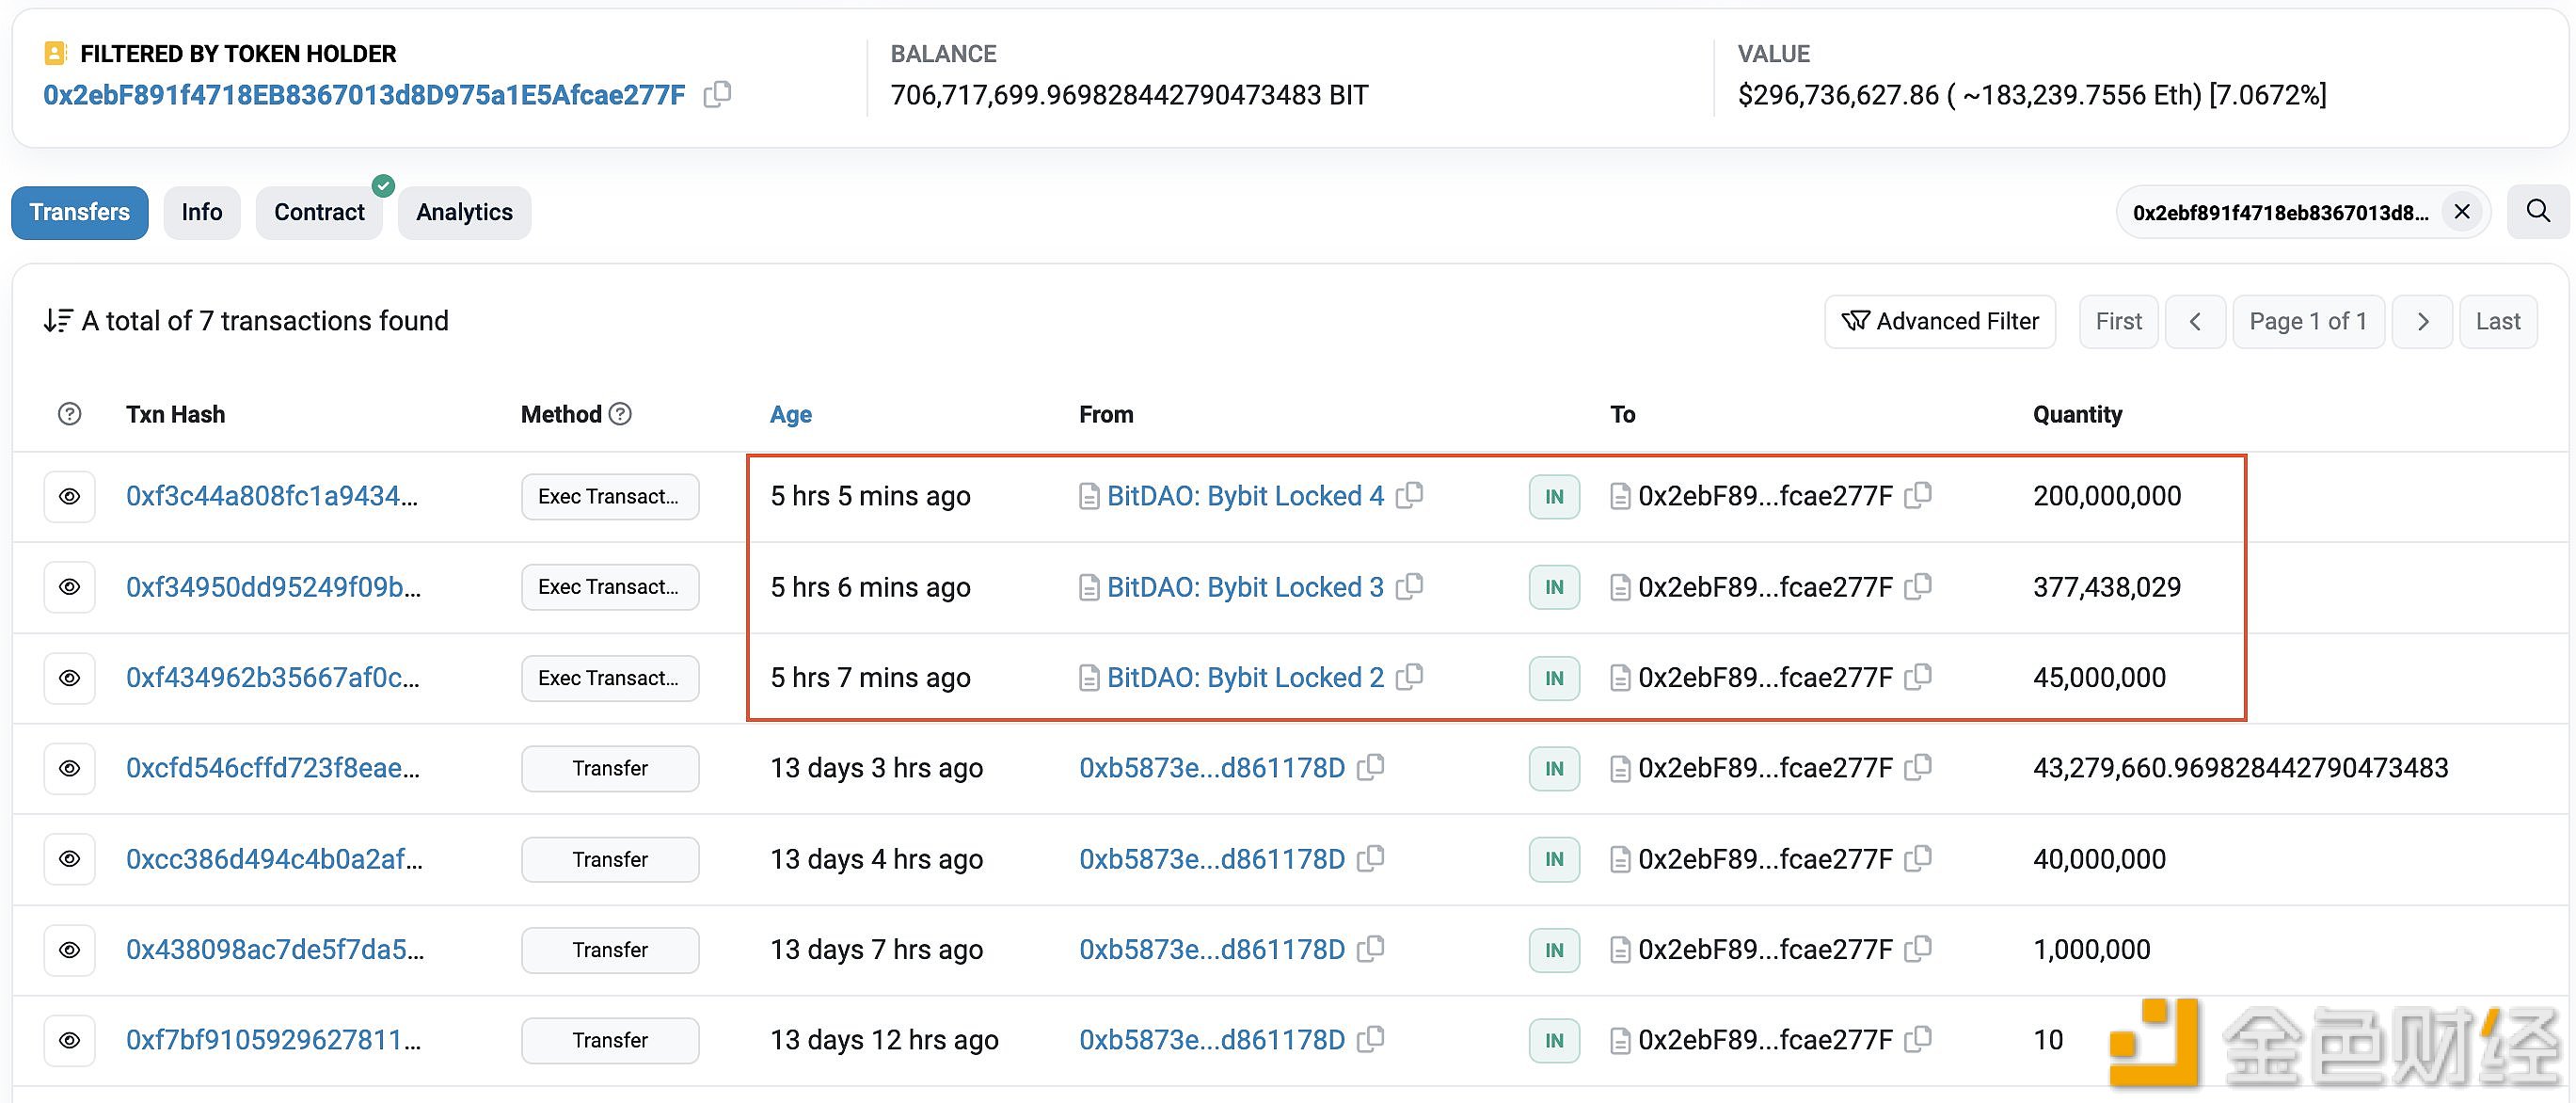The height and width of the screenshot is (1103, 2576).
Task: Open transaction 0xf434962b35667af0c
Action: 272,678
